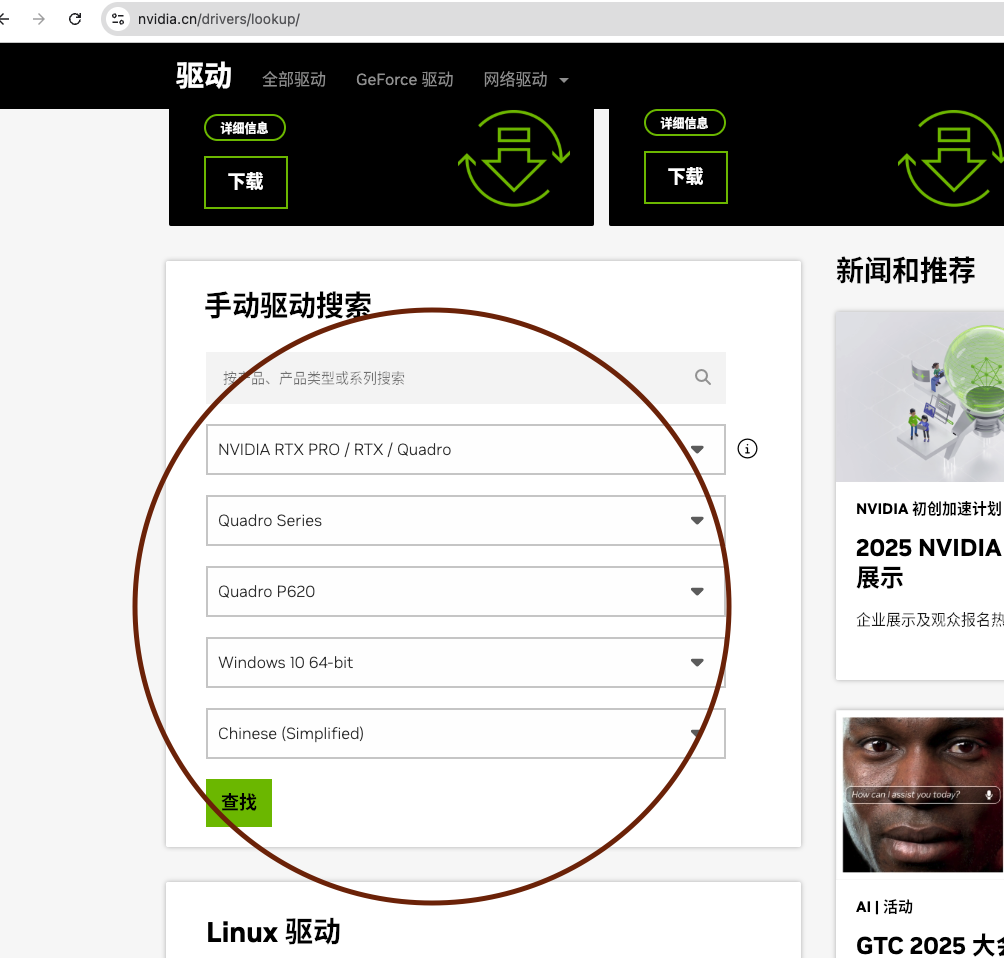1004x958 pixels.
Task: Click the product search input field
Action: 466,378
